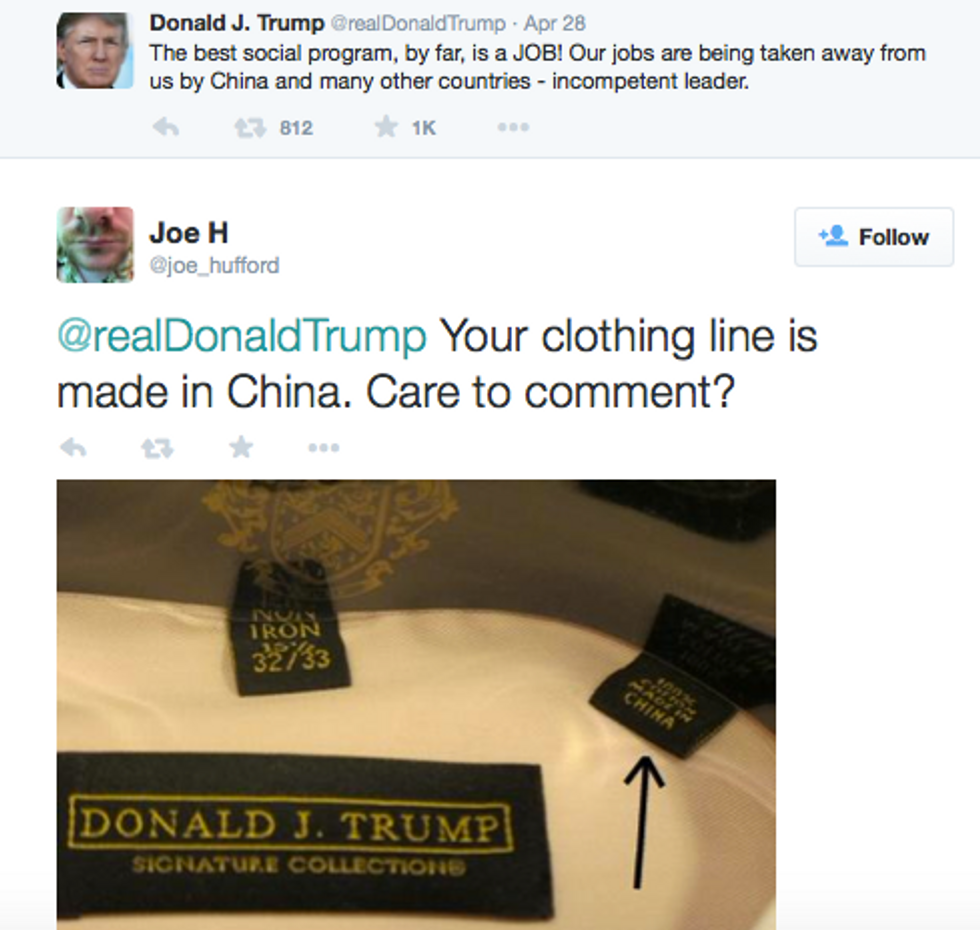Open more options on Trump's tweet
The height and width of the screenshot is (930, 980).
tap(513, 128)
